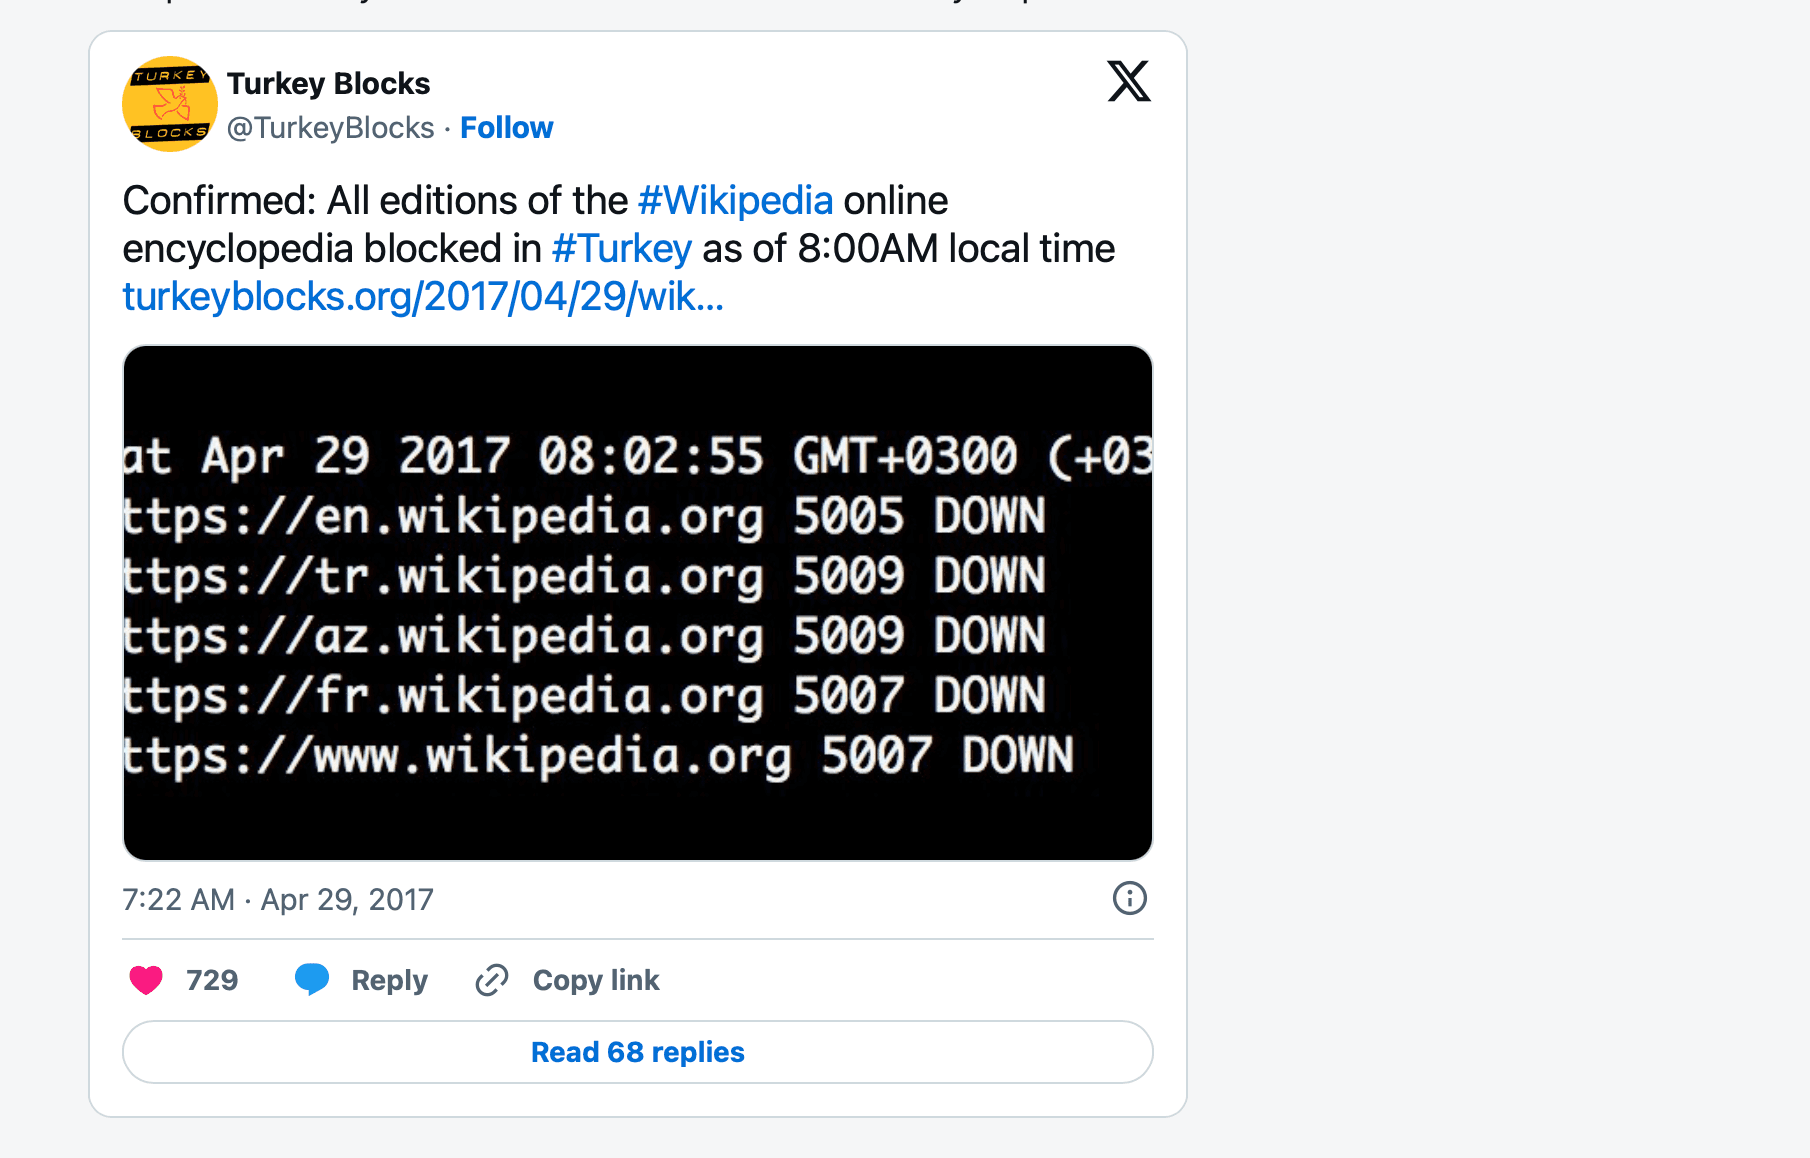Open the #Turkey hashtag
Screen dimensions: 1810x1158
pos(620,248)
